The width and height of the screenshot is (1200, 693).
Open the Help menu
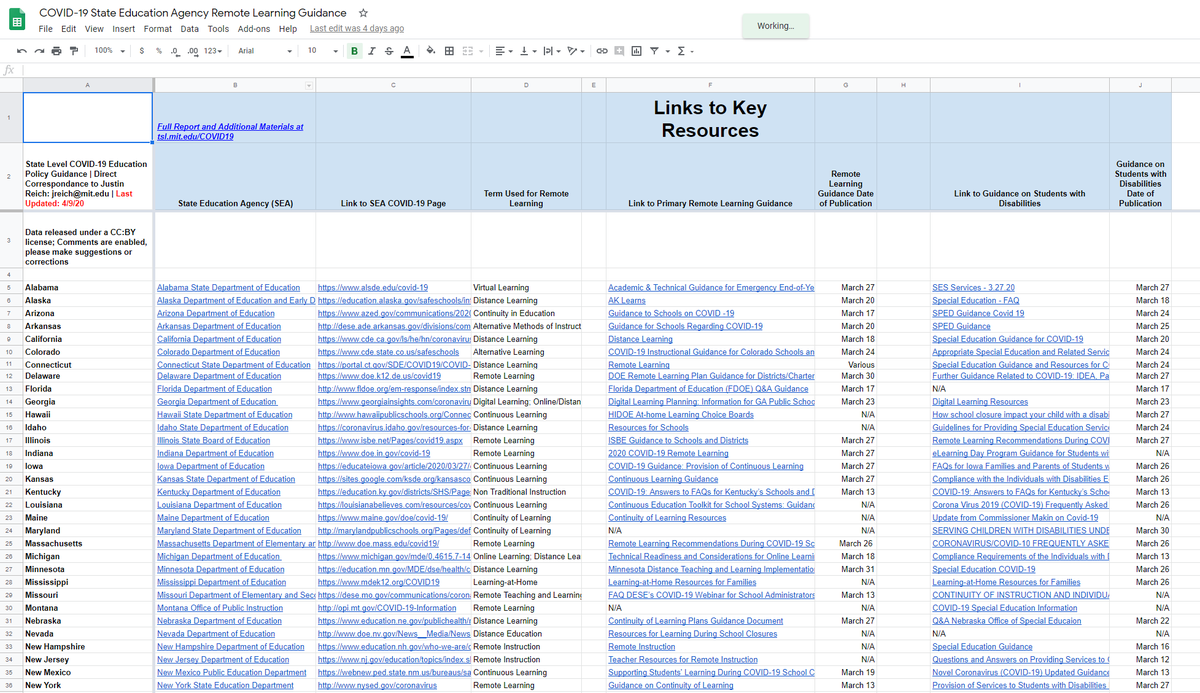pyautogui.click(x=288, y=29)
